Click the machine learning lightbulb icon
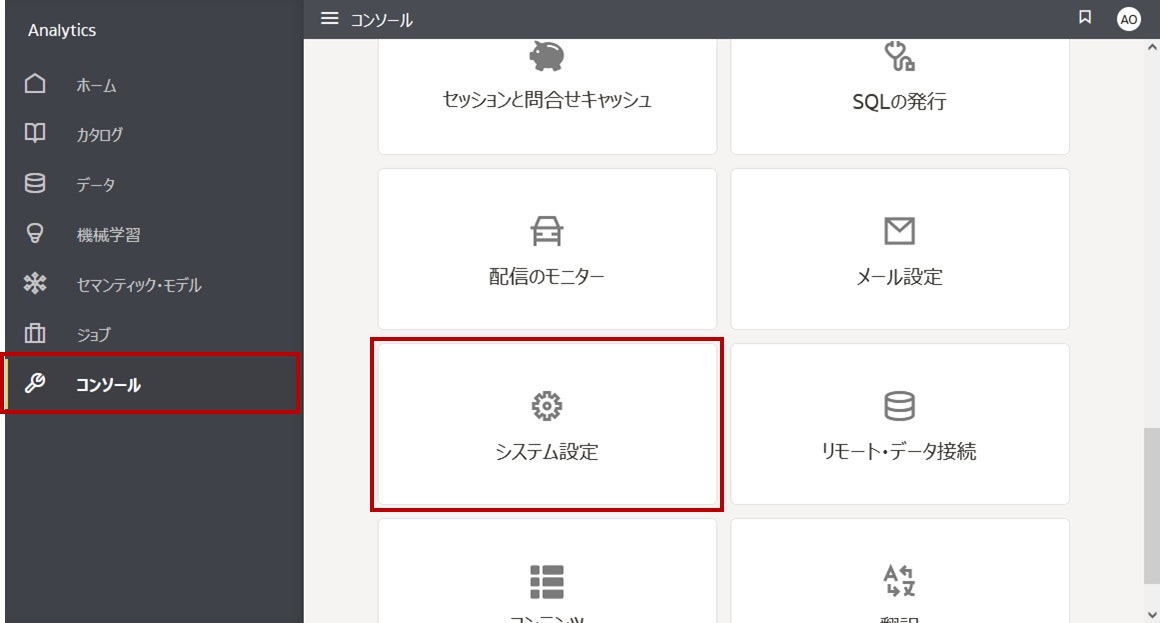1160x623 pixels. [x=35, y=233]
